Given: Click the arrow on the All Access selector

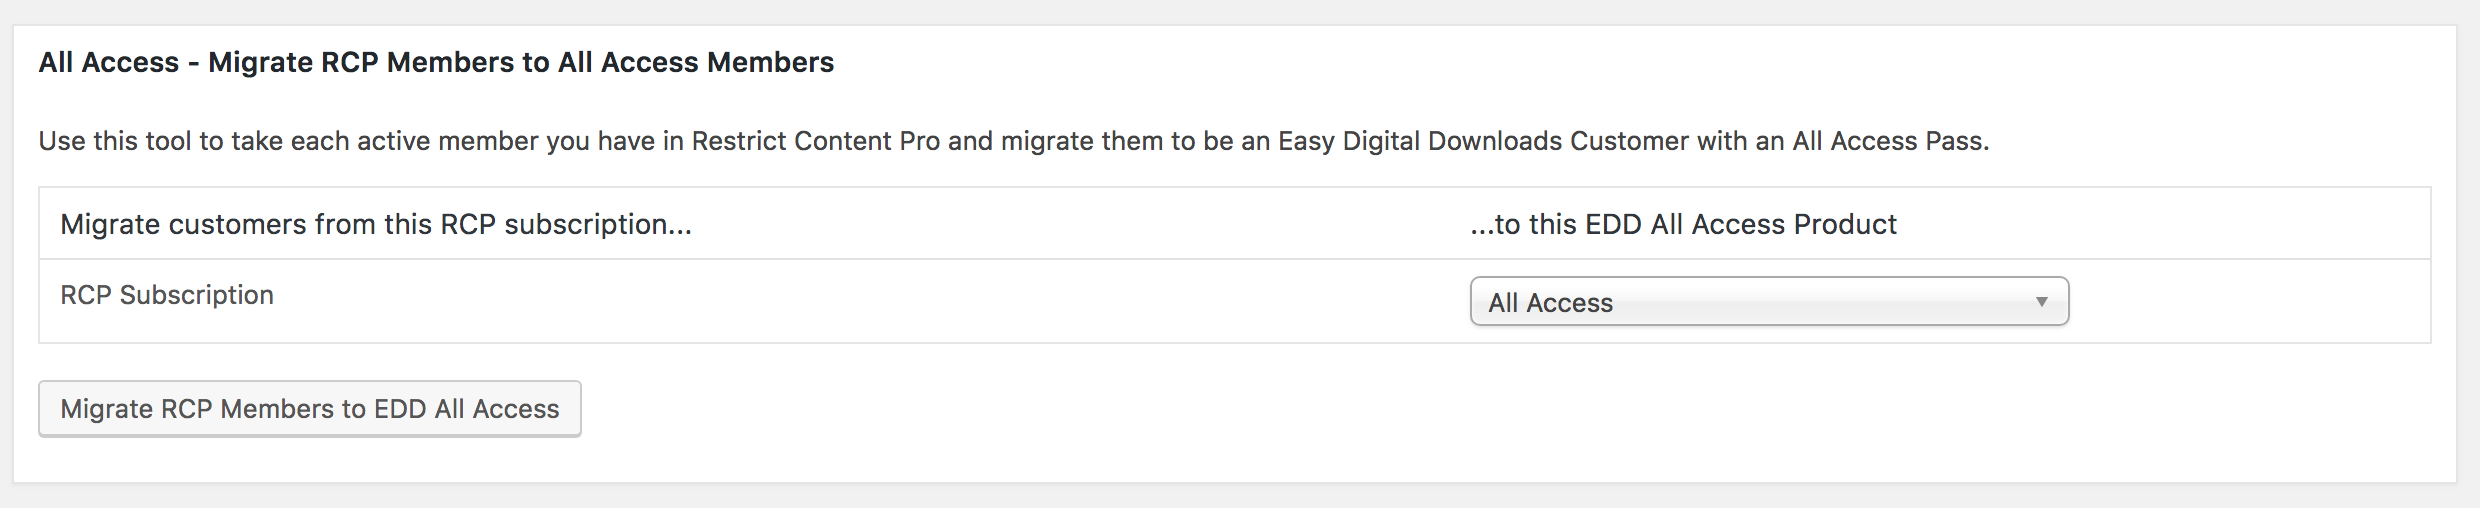Looking at the screenshot, I should [2041, 302].
